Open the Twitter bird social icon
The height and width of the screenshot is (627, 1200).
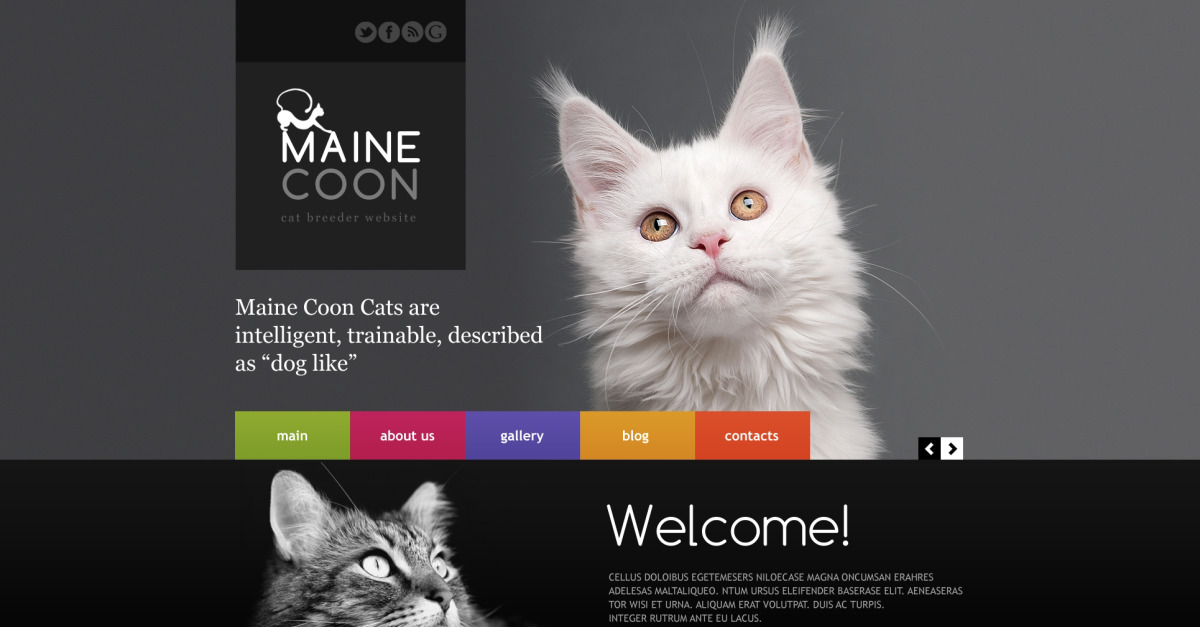click(x=365, y=32)
